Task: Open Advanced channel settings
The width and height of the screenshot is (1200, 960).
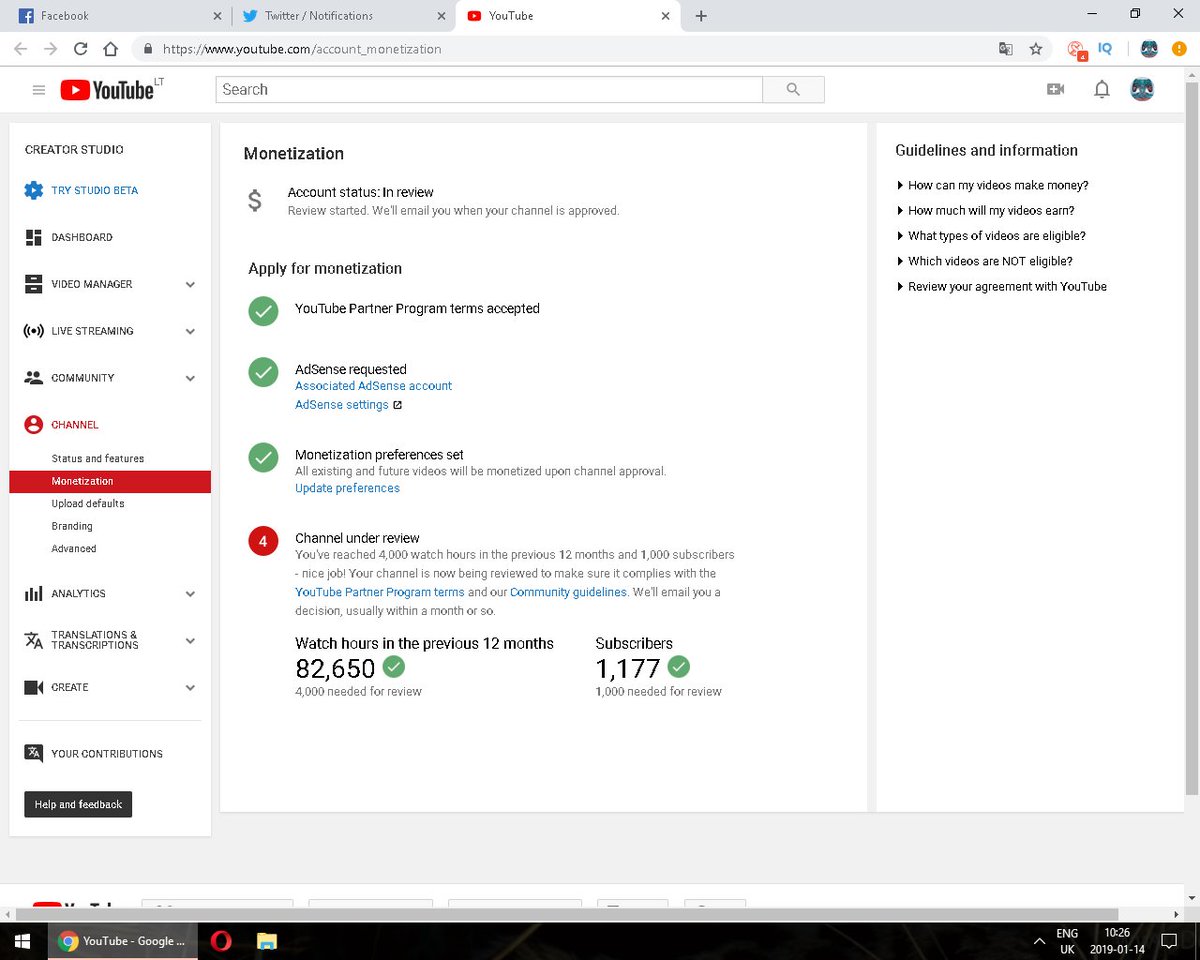Action: [74, 549]
